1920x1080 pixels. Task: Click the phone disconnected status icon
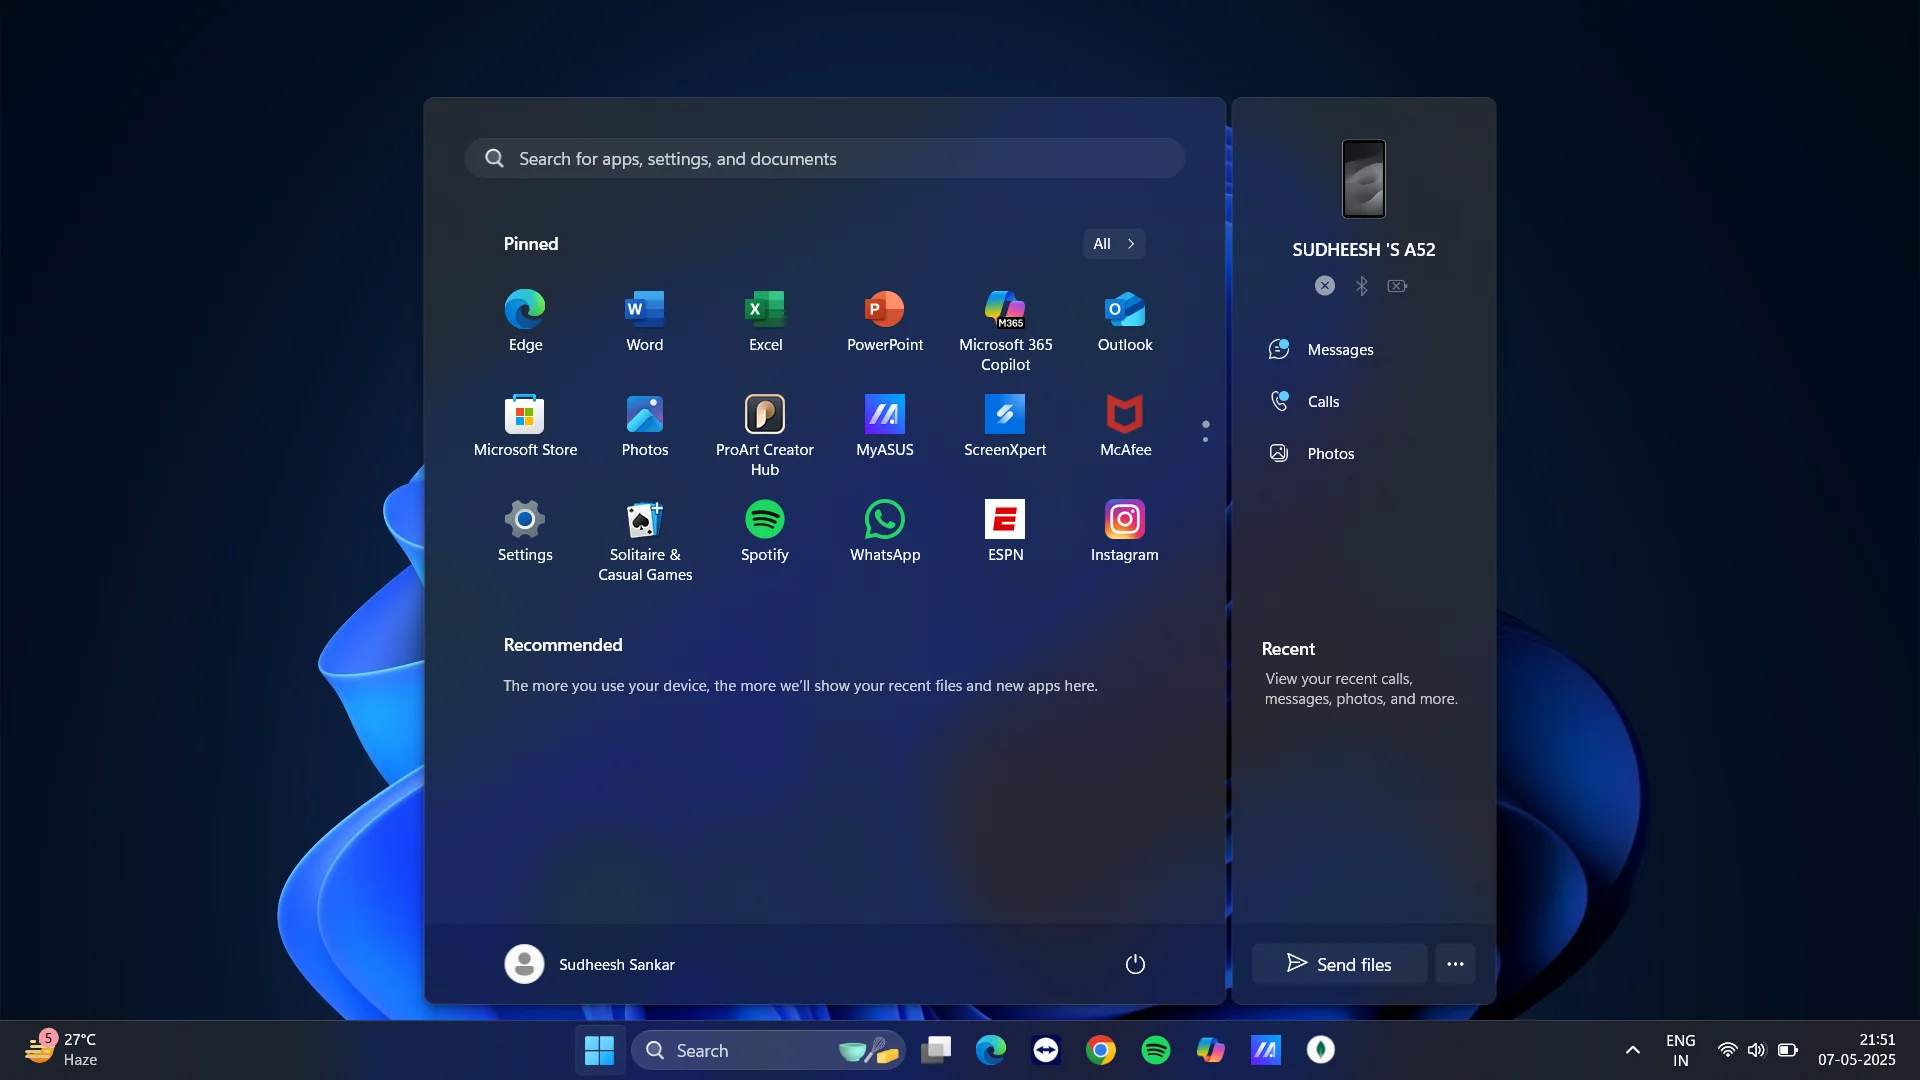[1325, 286]
